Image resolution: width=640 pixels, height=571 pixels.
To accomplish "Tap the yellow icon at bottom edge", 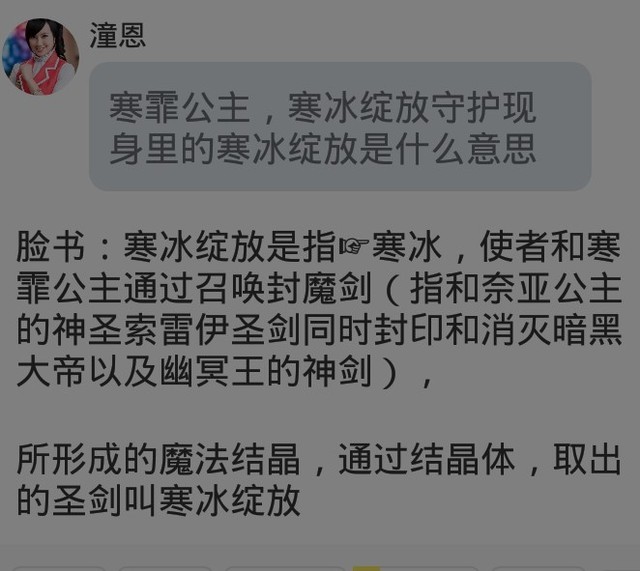I will coord(366,569).
